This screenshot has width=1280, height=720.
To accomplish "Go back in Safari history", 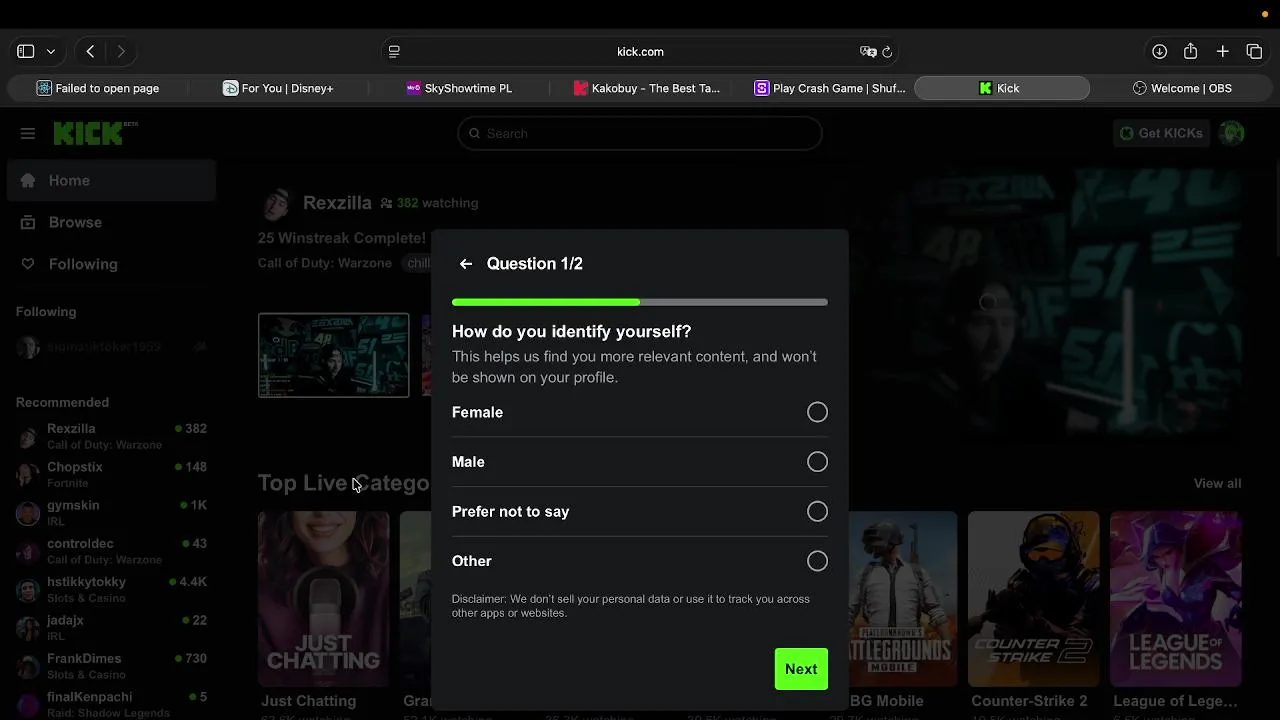I will (x=90, y=51).
